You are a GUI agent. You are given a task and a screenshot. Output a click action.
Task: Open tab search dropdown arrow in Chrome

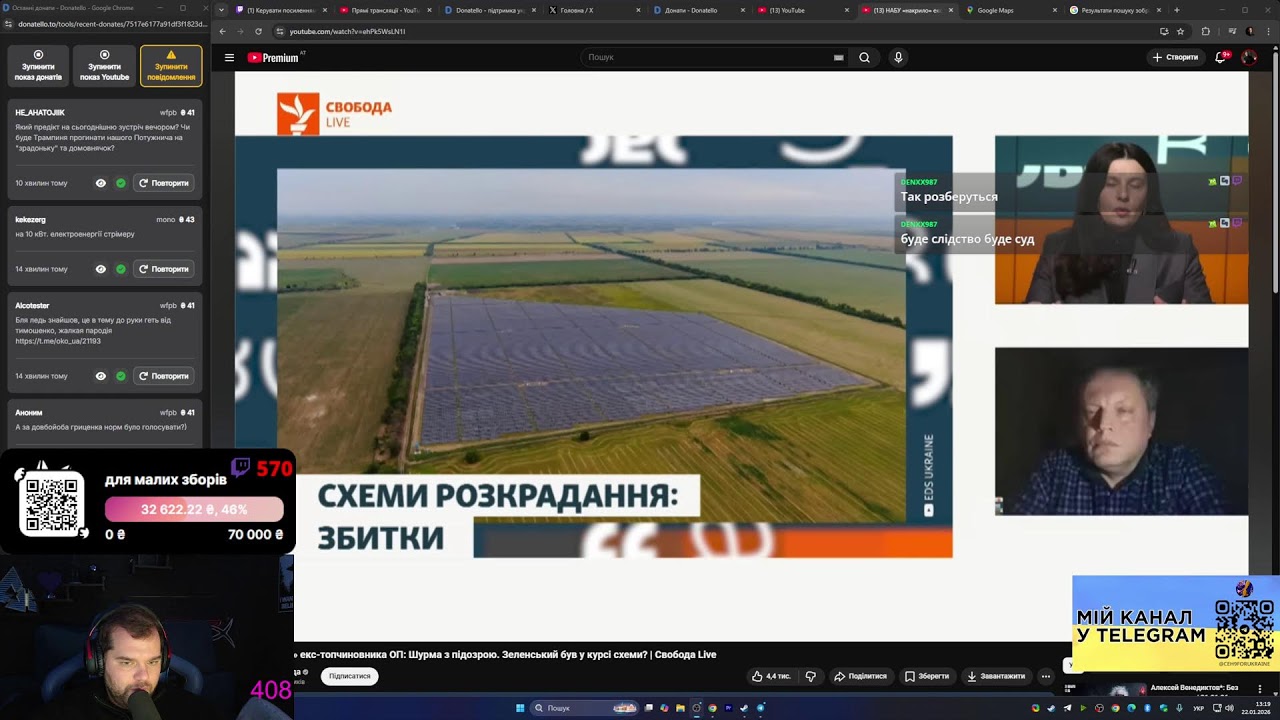point(220,10)
